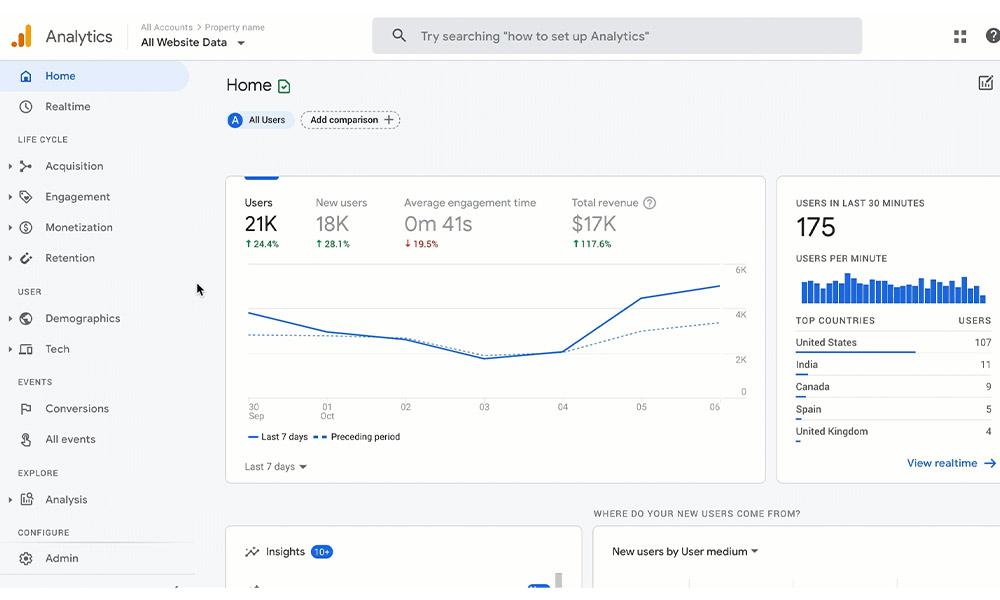Open the All Website Data property selector

point(193,43)
